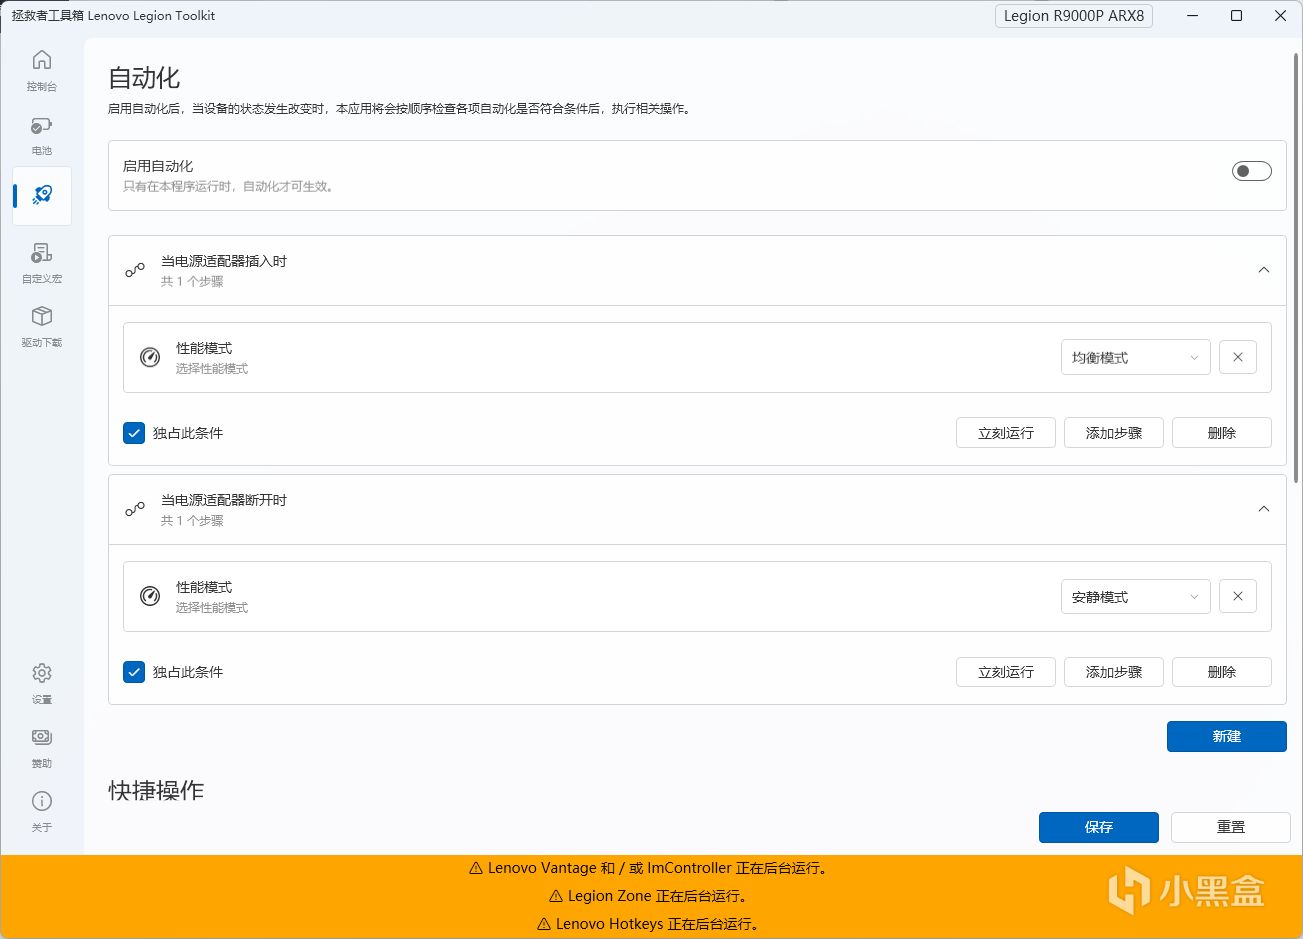Open the 电池 battery page
This screenshot has width=1303, height=939.
pyautogui.click(x=42, y=134)
